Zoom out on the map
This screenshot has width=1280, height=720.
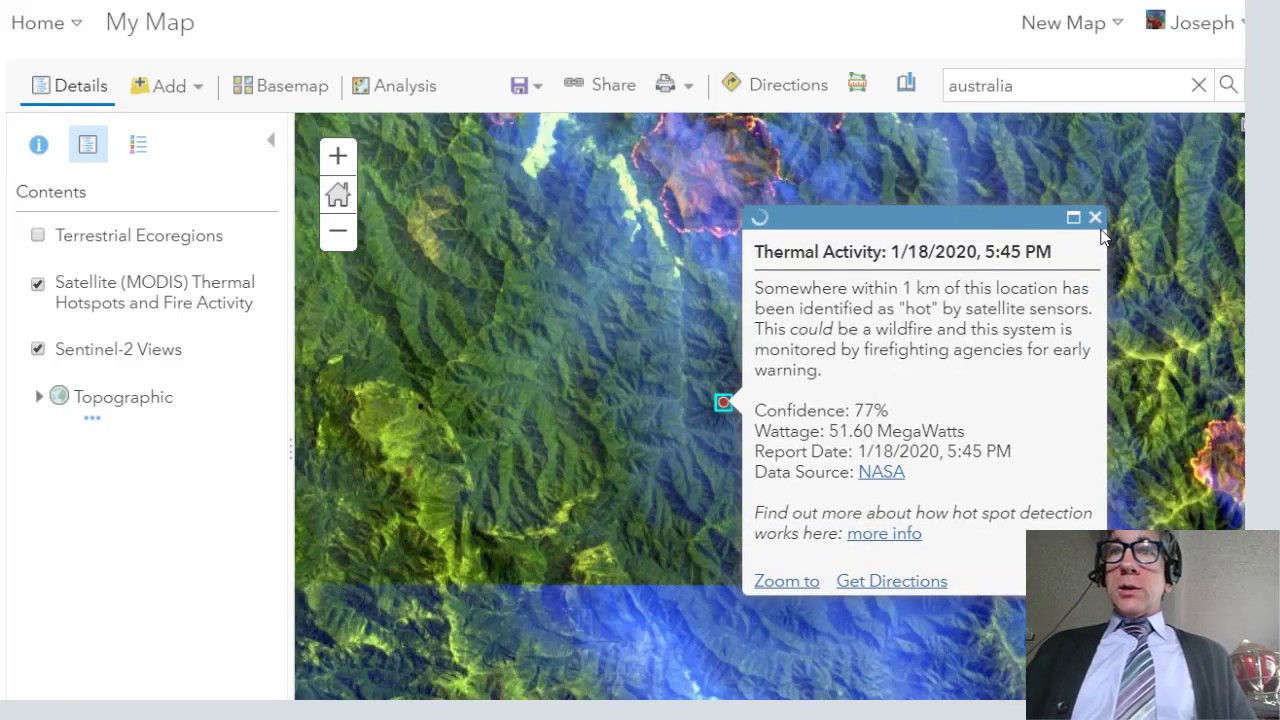(338, 231)
